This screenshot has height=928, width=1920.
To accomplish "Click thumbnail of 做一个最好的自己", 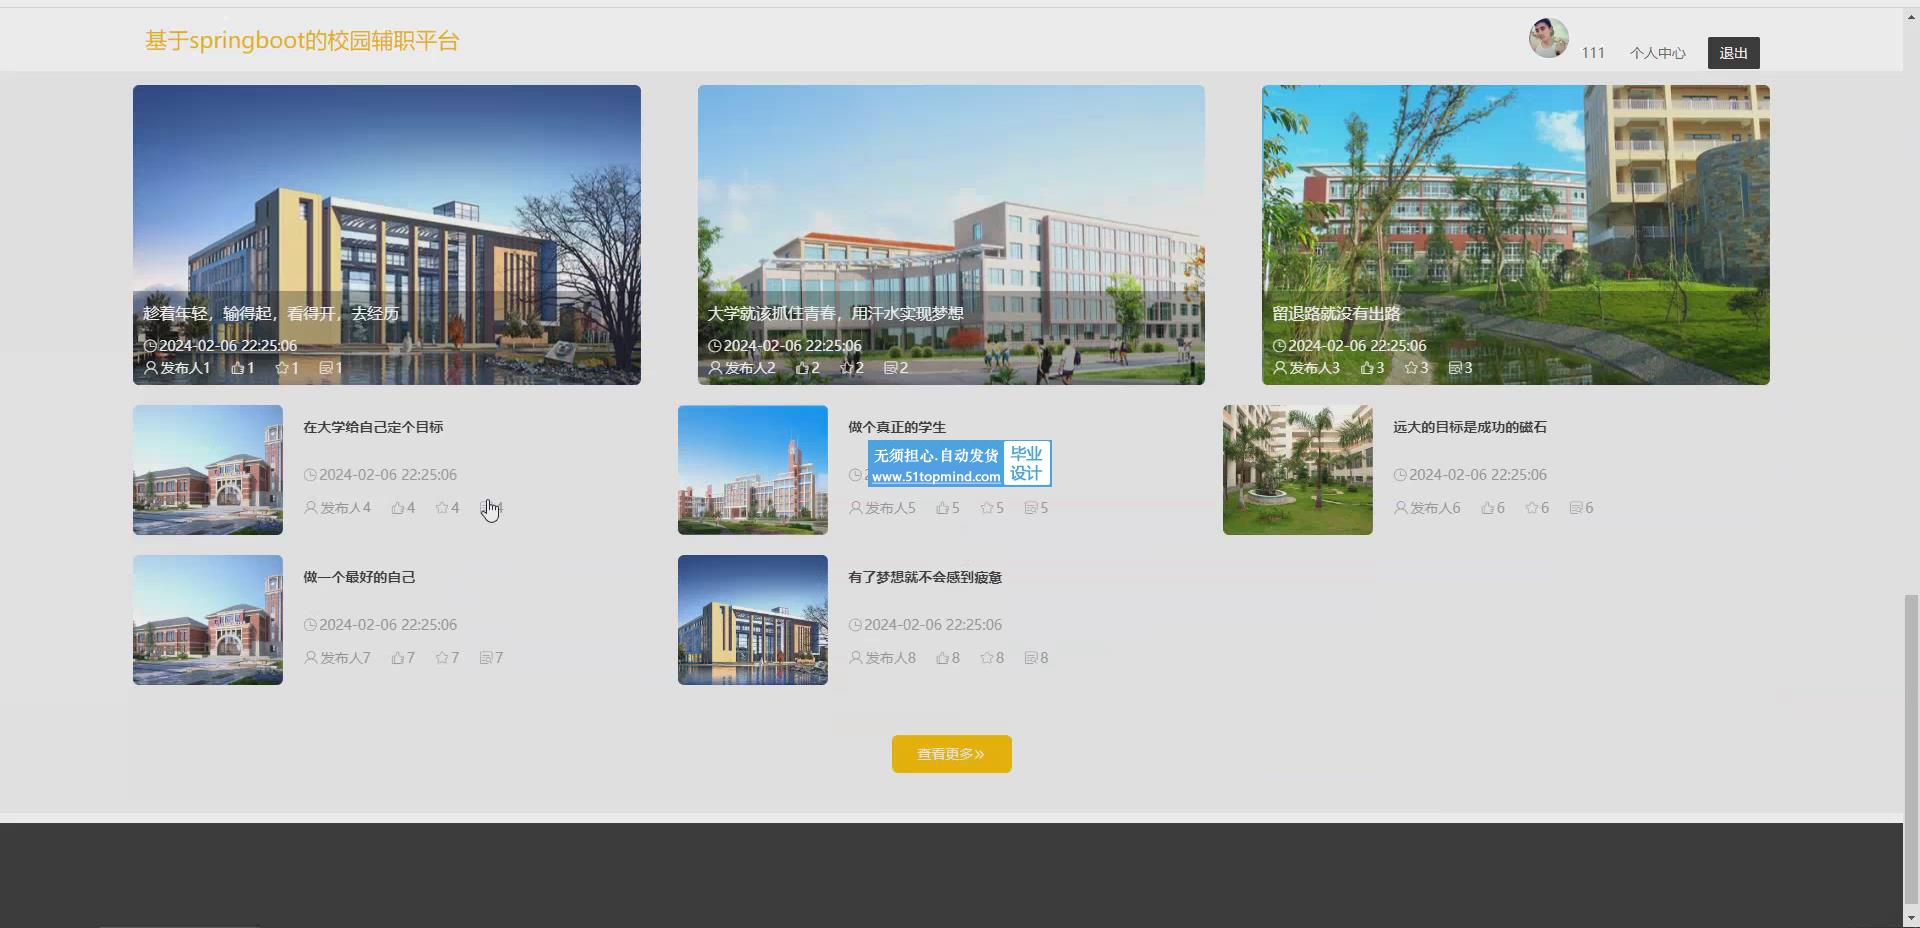I will pyautogui.click(x=208, y=620).
